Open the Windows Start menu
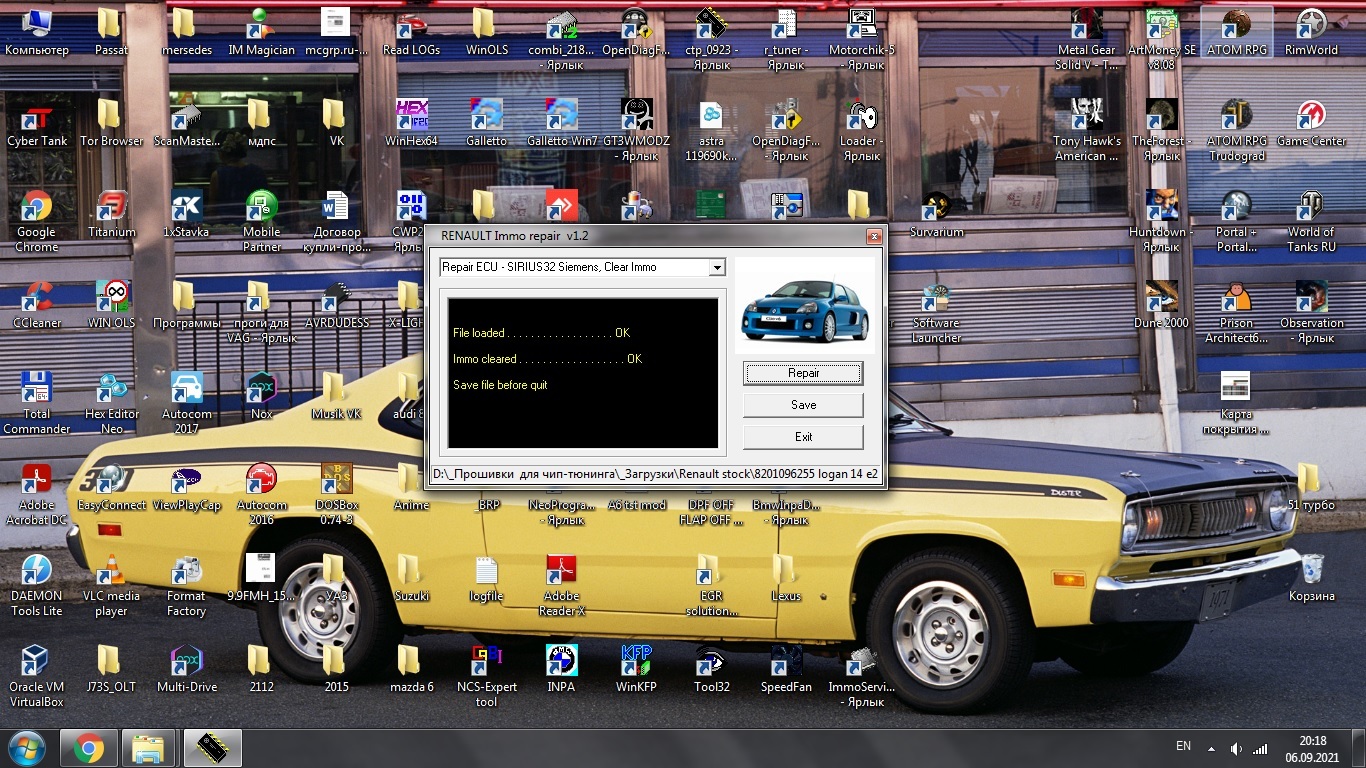Image resolution: width=1366 pixels, height=768 pixels. tap(25, 747)
